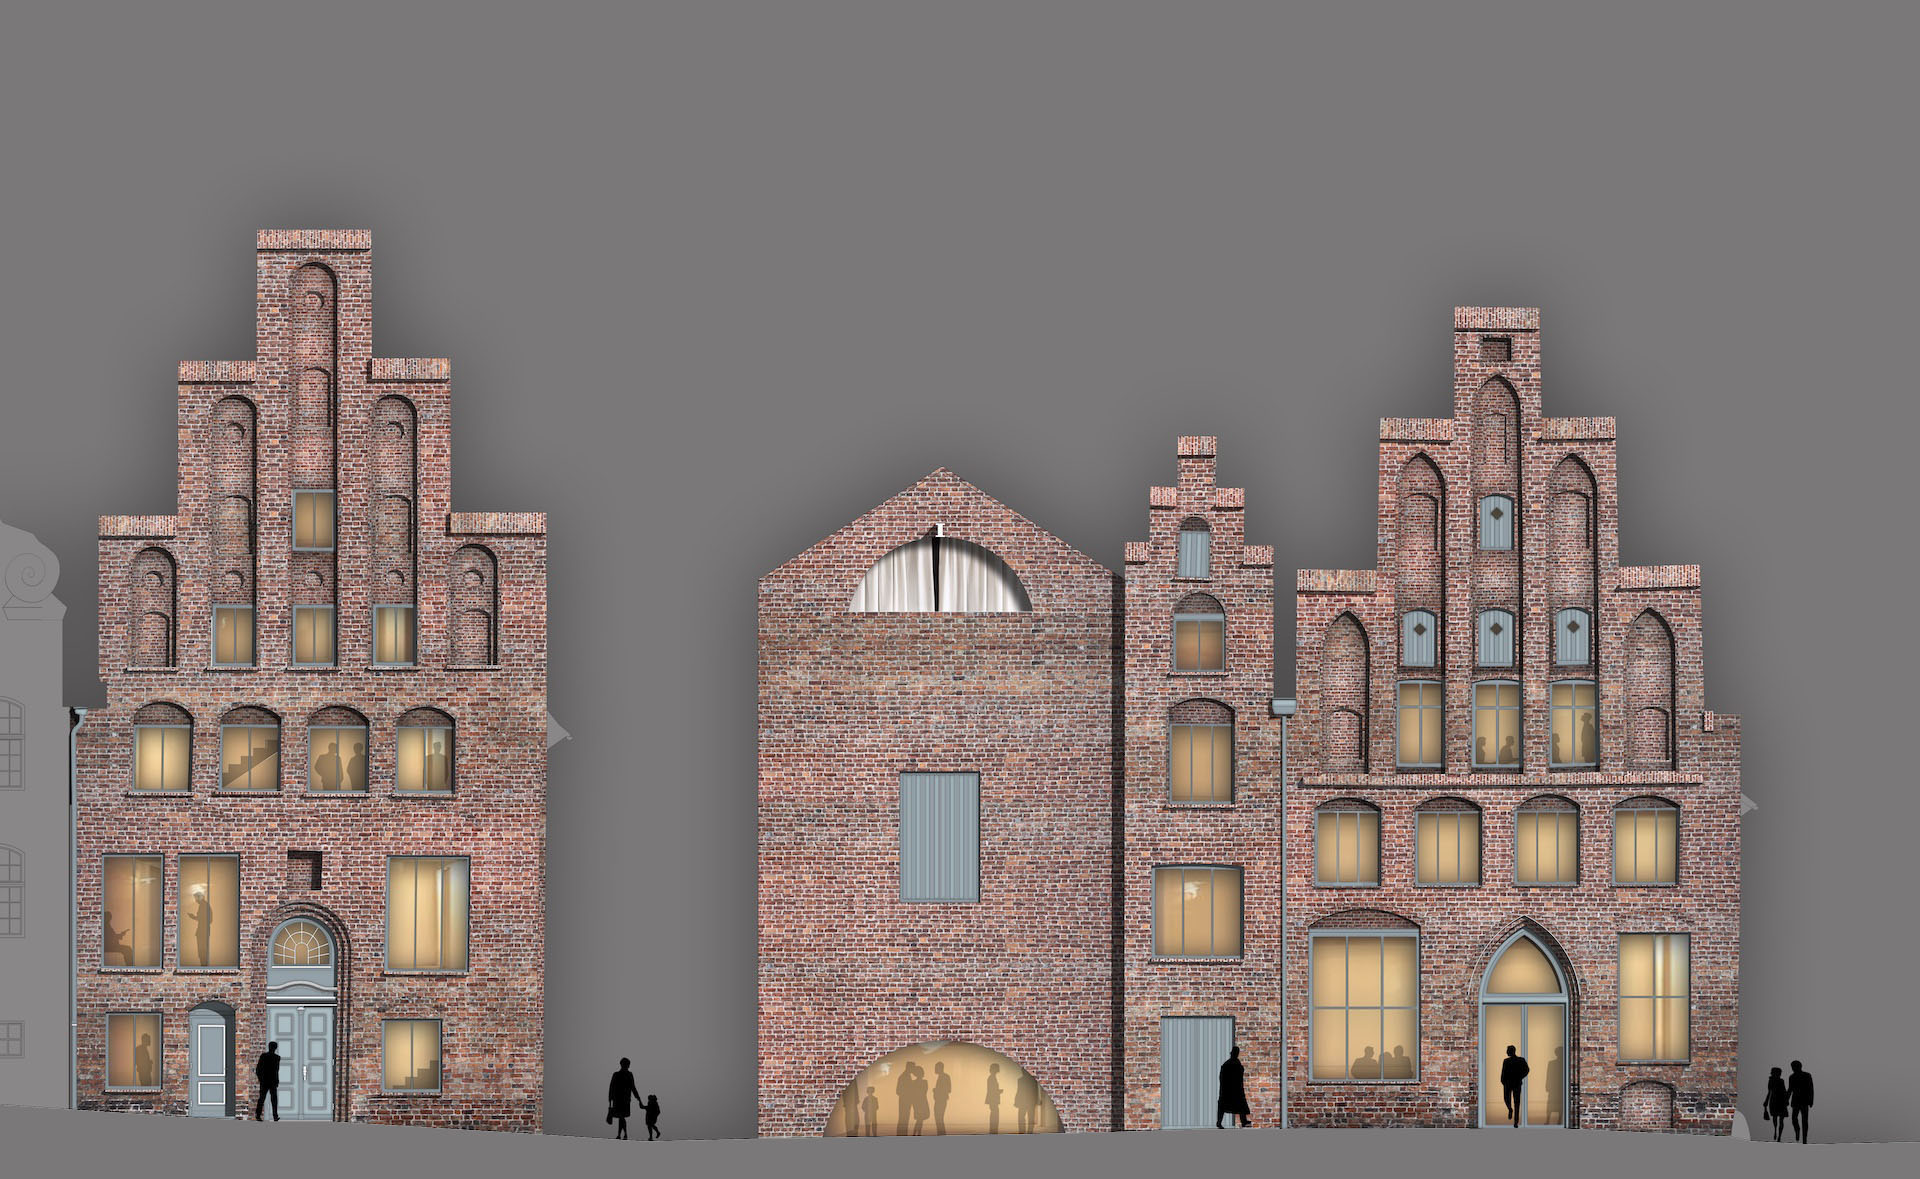Screen dimensions: 1920x1179
Task: Click the couple silhouette at far right
Action: click(1789, 1102)
